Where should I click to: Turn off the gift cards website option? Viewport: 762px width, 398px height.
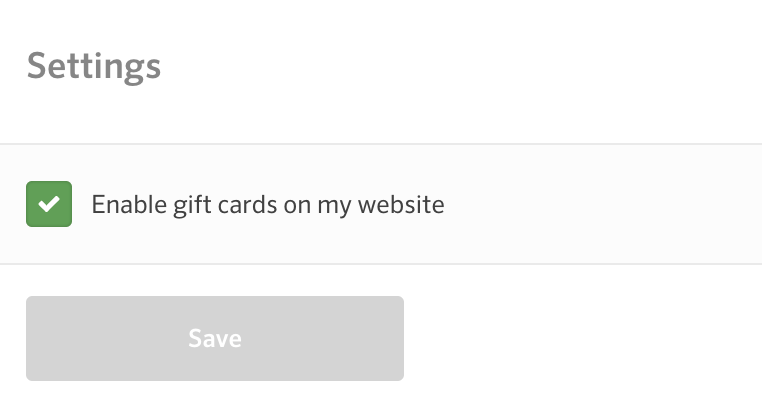[49, 204]
